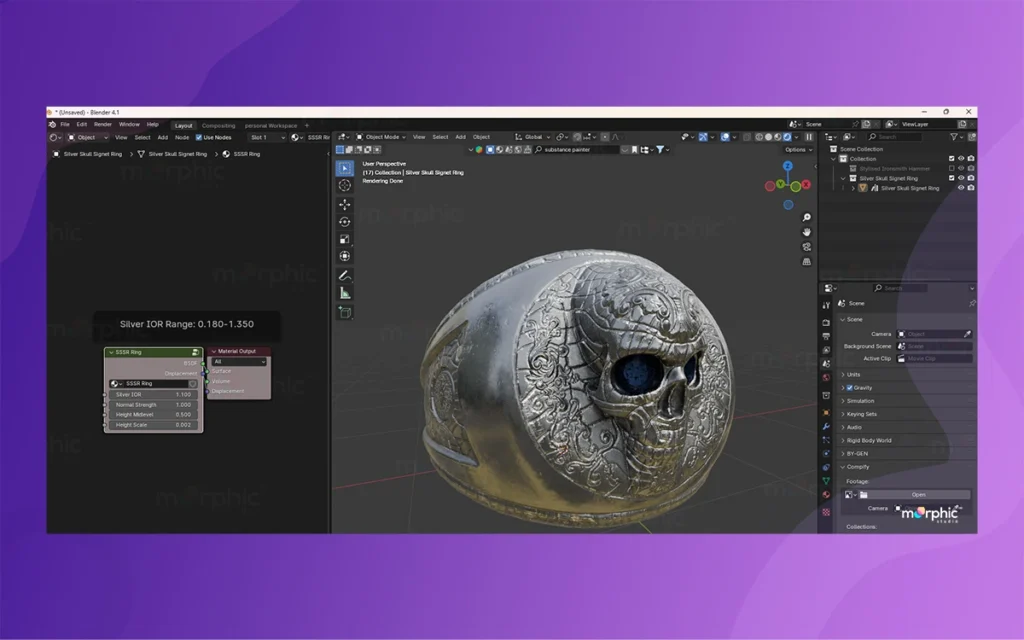Open the Object Mode dropdown in viewport
1024x640 pixels.
point(380,137)
